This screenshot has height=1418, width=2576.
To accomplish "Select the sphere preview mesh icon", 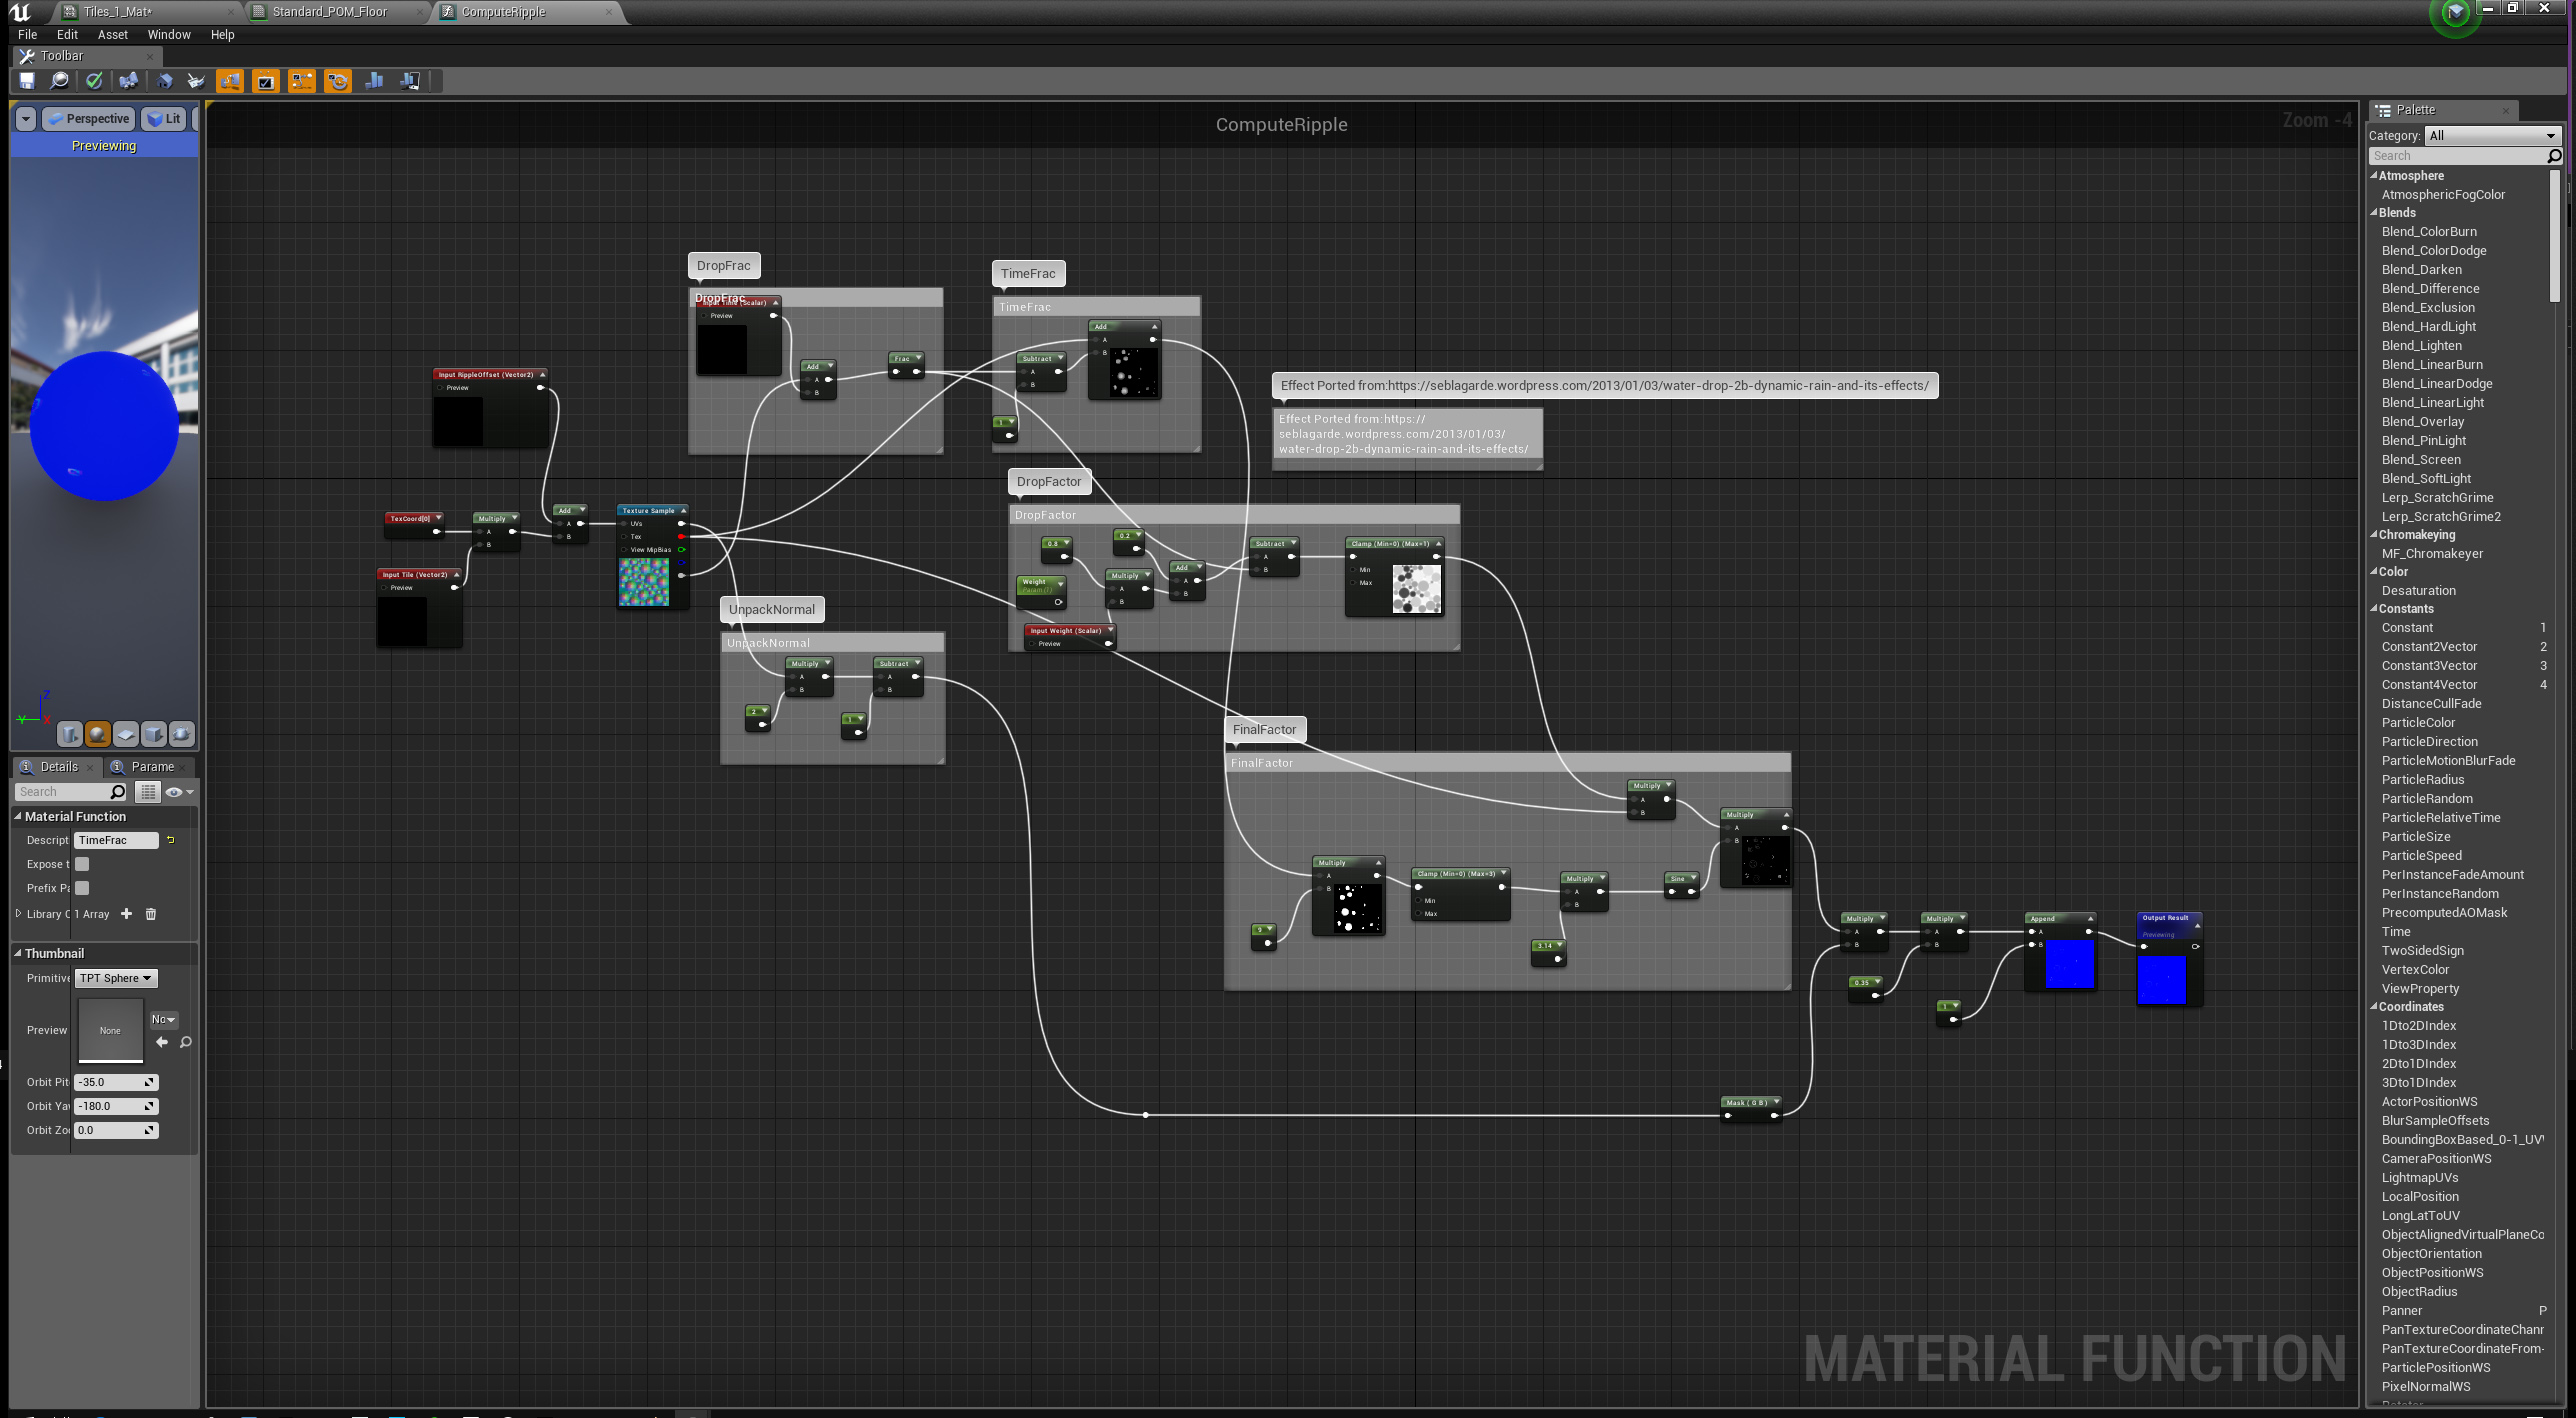I will click(98, 734).
